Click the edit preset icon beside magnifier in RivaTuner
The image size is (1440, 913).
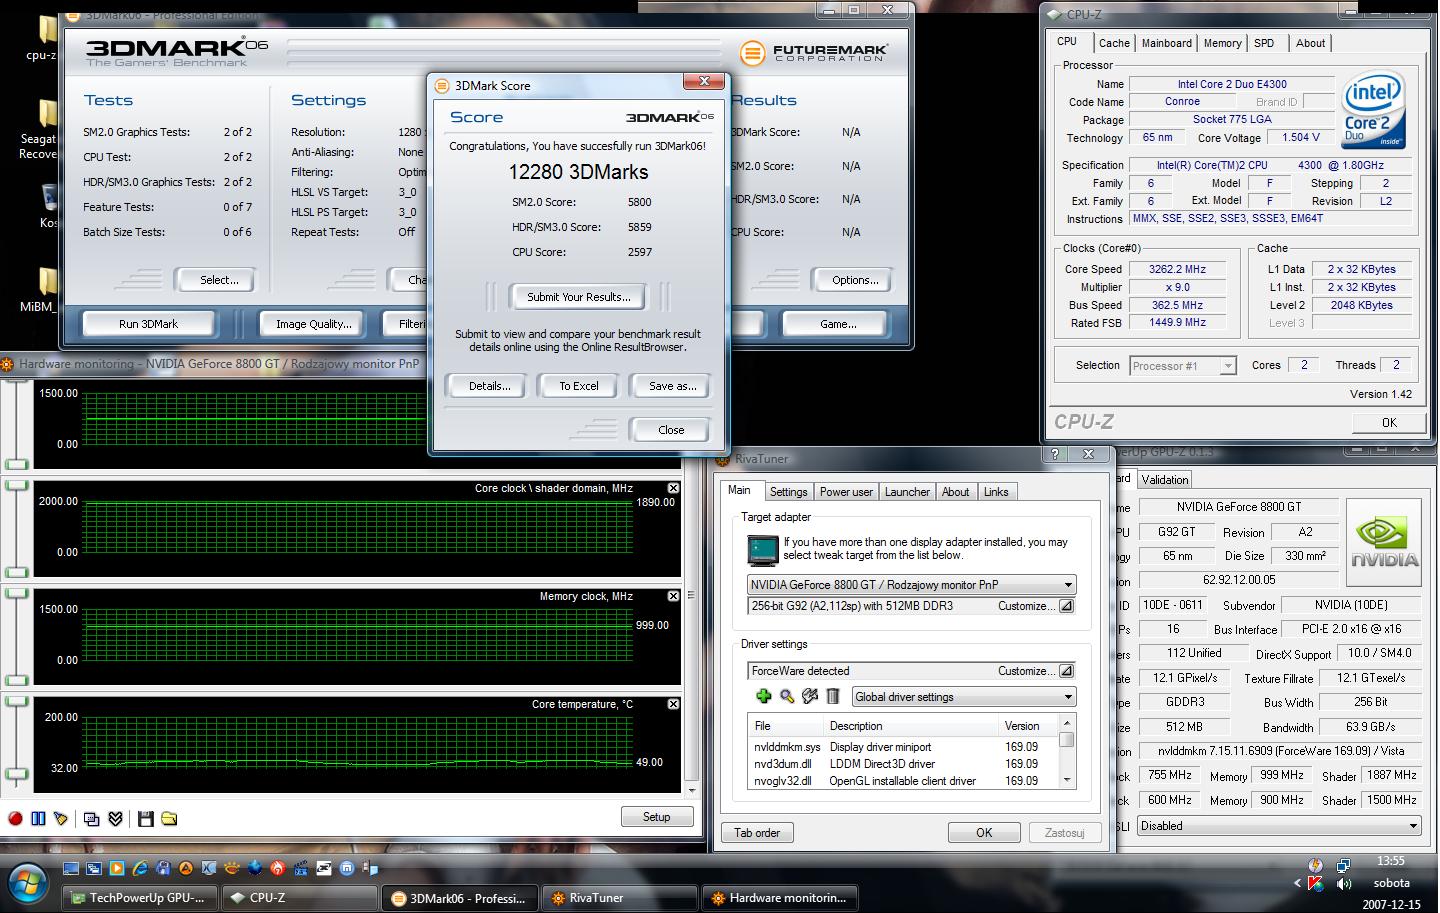click(810, 696)
